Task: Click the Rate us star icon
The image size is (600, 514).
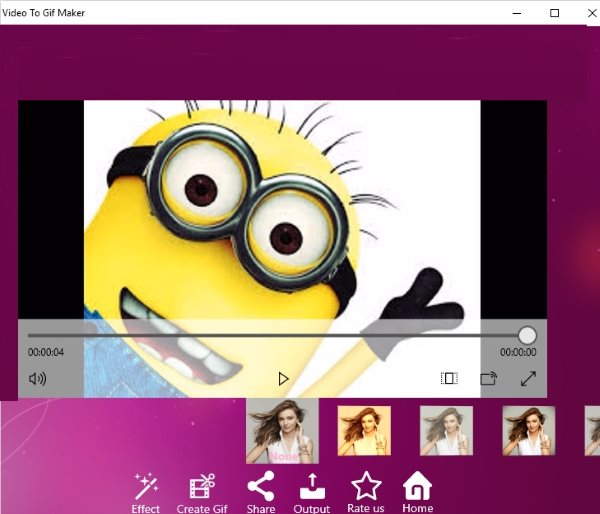Action: pyautogui.click(x=366, y=486)
